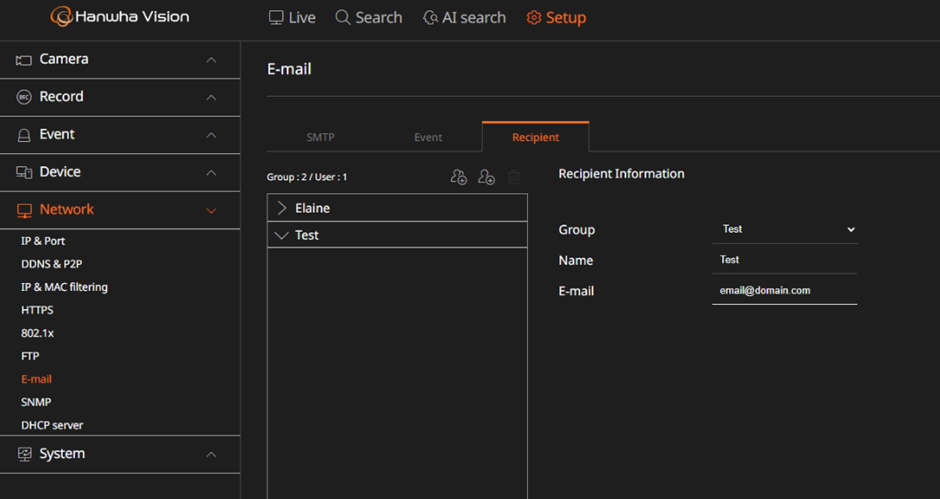
Task: Select the Test group row
Action: click(397, 235)
